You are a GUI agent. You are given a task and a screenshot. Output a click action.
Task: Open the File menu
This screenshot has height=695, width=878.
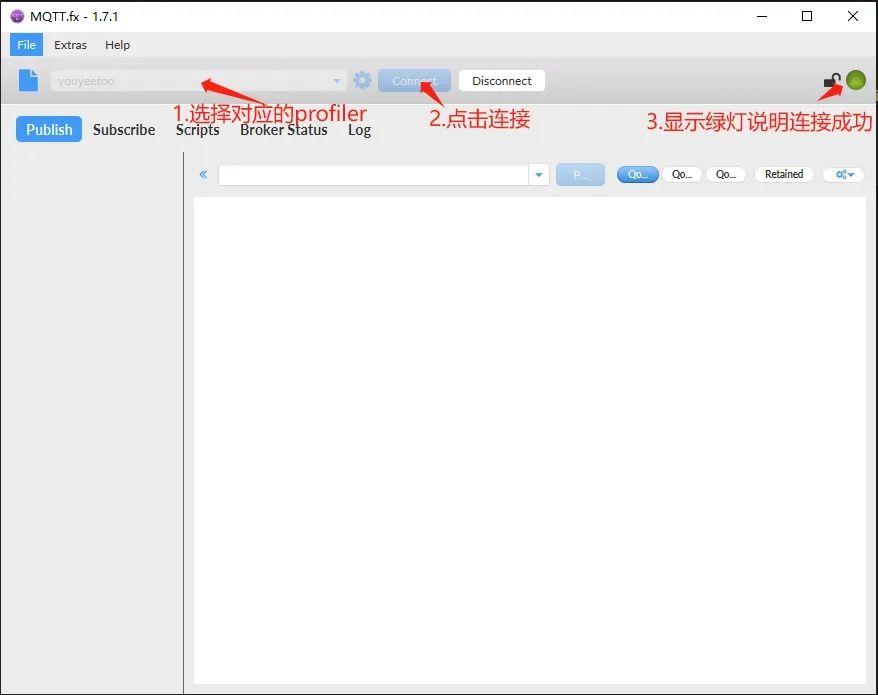pyautogui.click(x=26, y=45)
